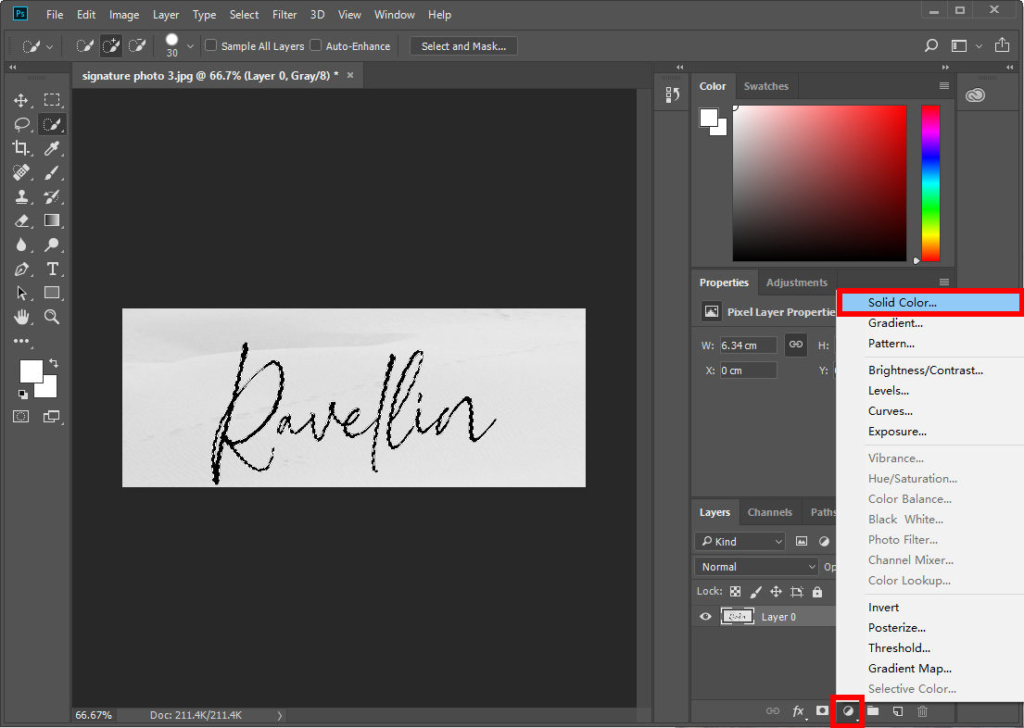The width and height of the screenshot is (1024, 728).
Task: Open the Normal blending mode dropdown
Action: coord(755,566)
